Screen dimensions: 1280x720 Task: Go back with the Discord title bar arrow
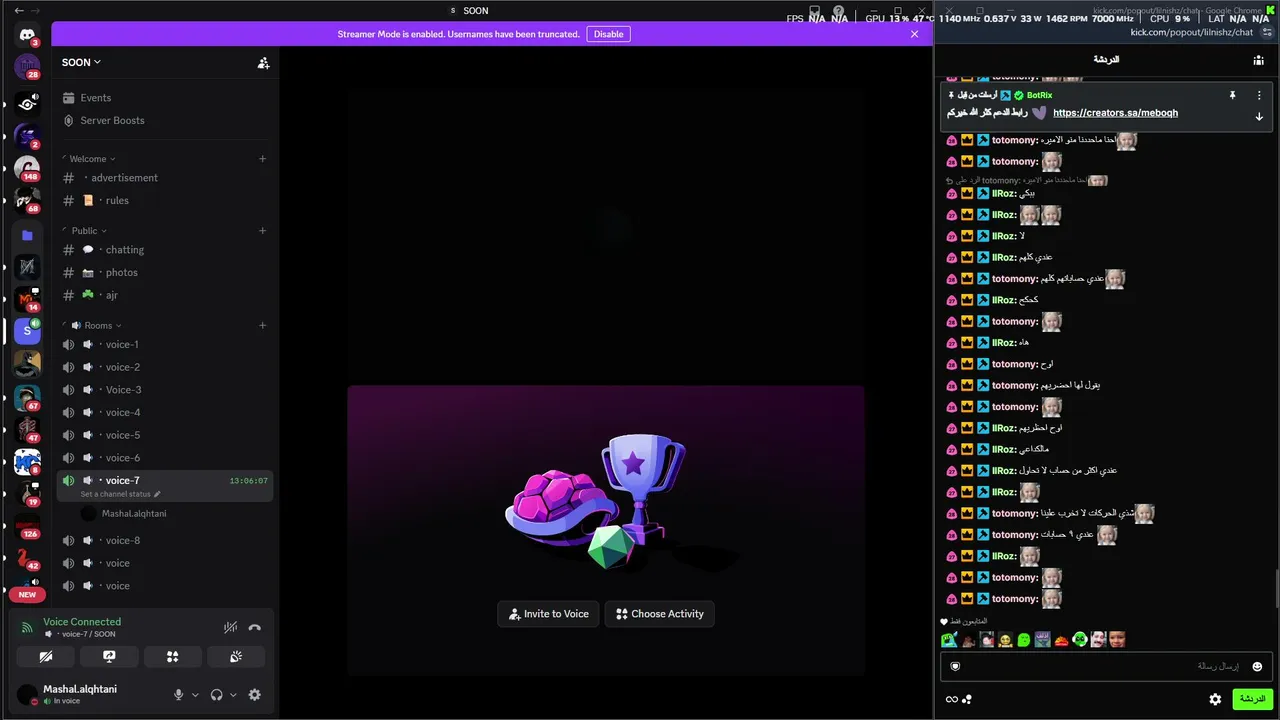[19, 11]
